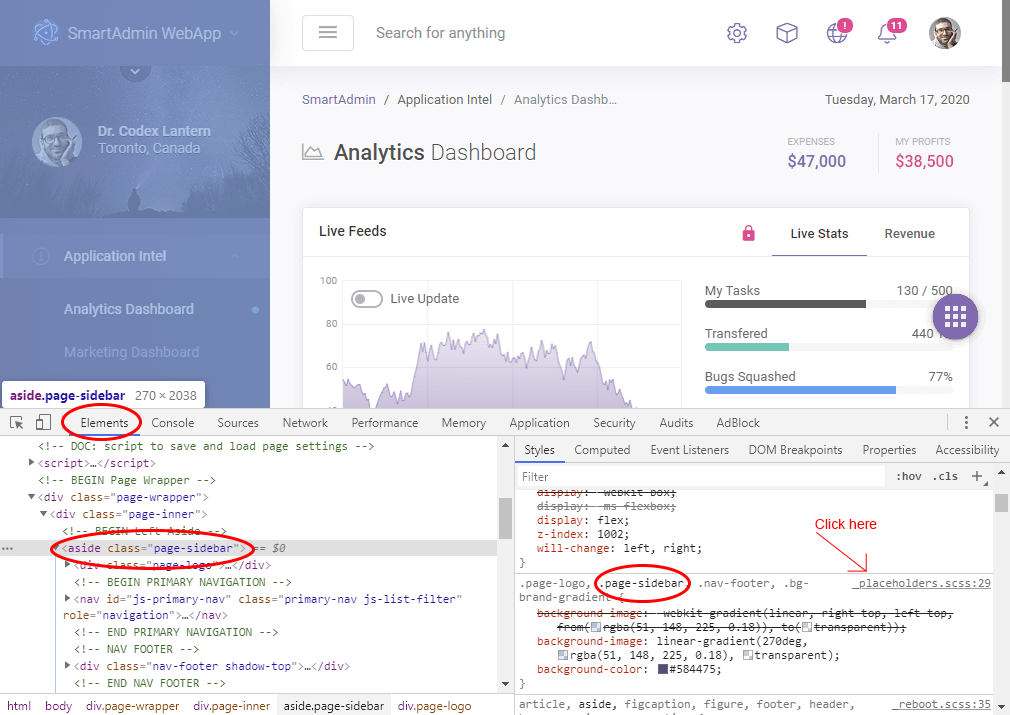Click the pink lock icon in Live Feeds
This screenshot has height=715, width=1010.
click(748, 233)
